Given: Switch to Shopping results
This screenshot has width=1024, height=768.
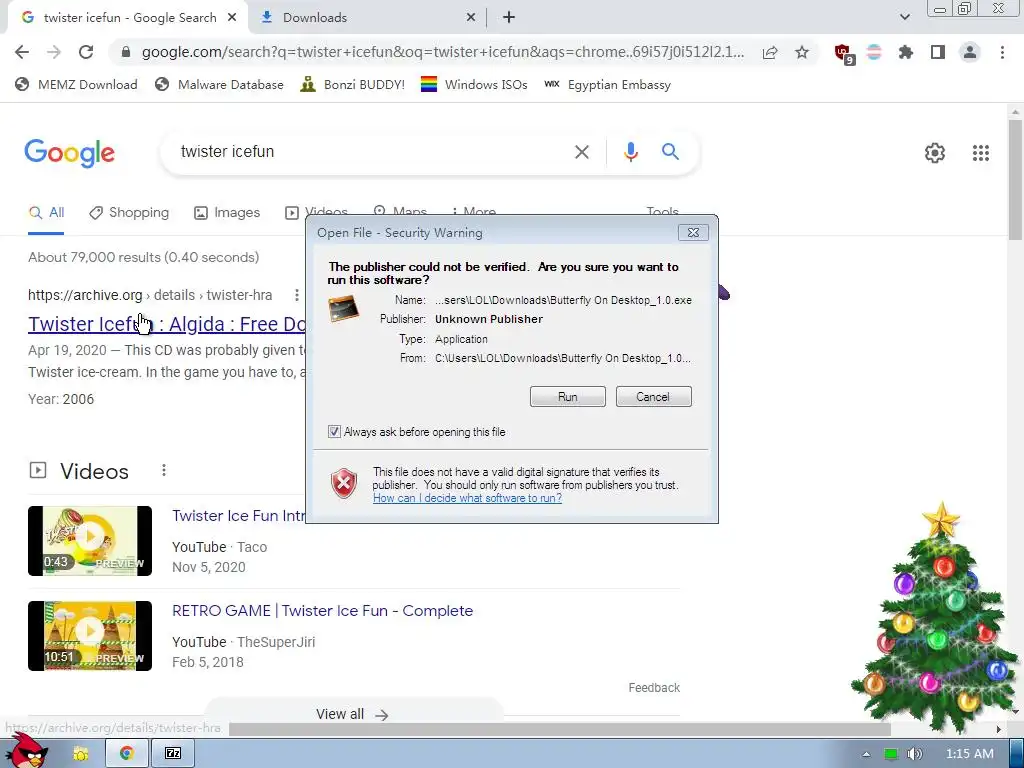Looking at the screenshot, I should (129, 213).
